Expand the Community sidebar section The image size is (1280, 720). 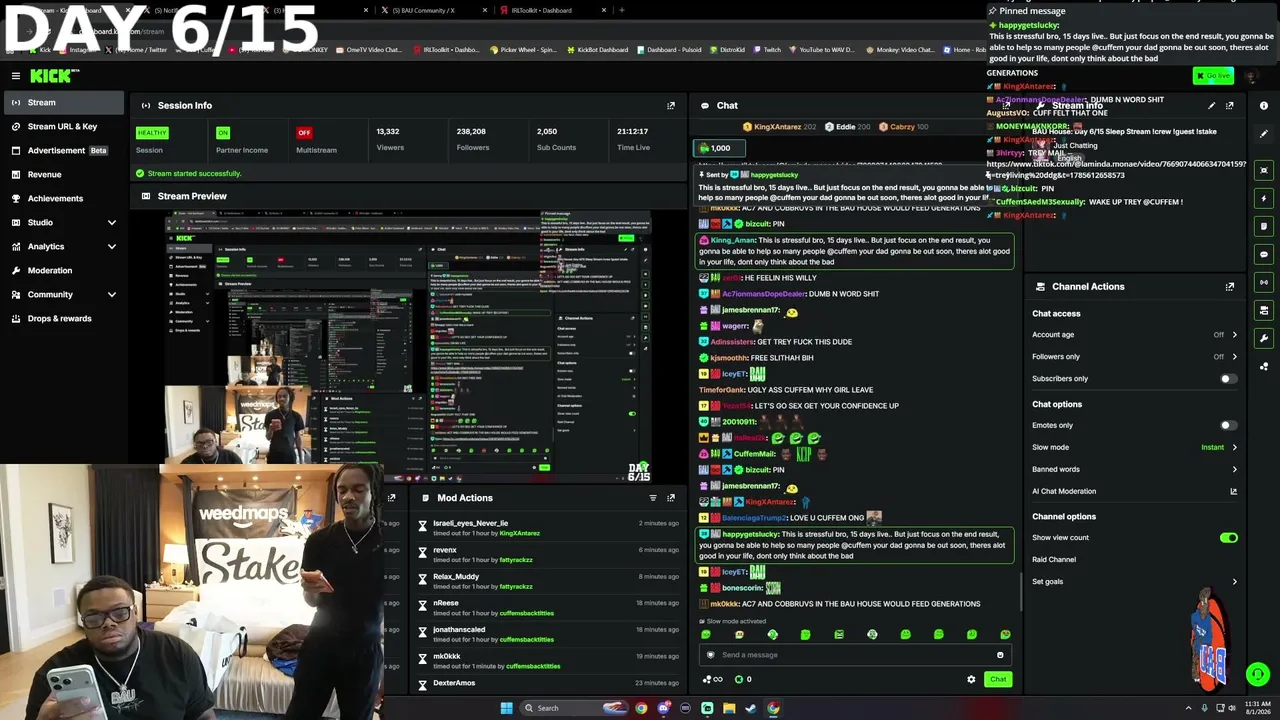[x=112, y=294]
